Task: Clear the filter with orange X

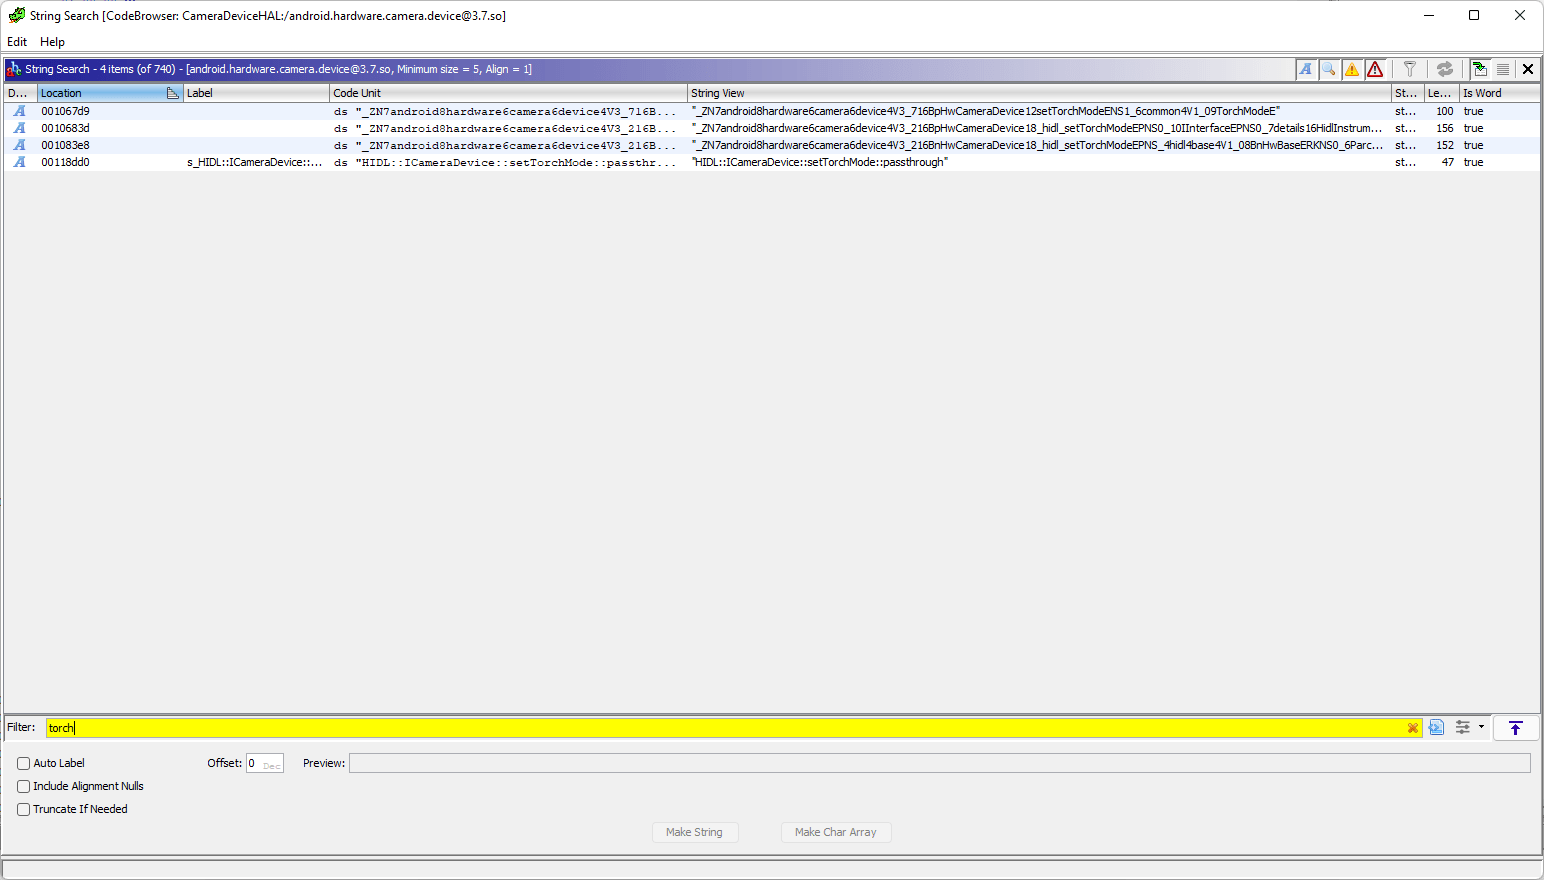Action: [x=1413, y=728]
